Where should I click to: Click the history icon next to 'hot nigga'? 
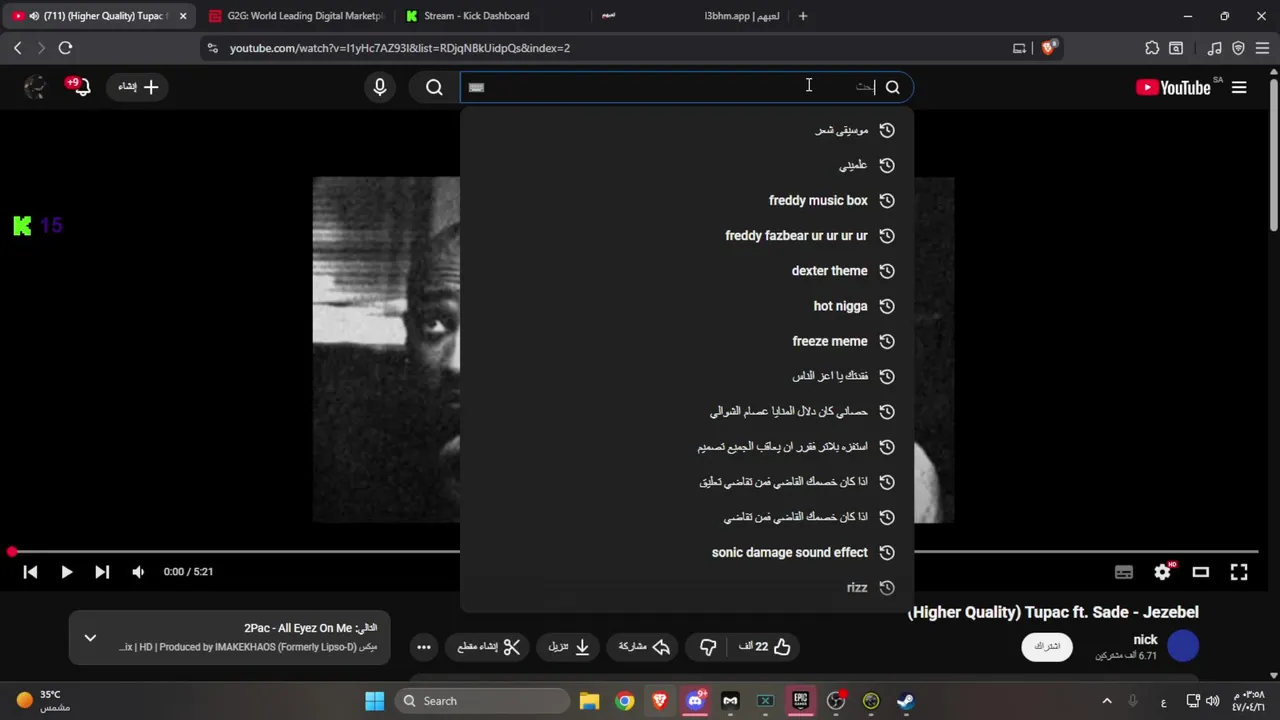coord(886,306)
